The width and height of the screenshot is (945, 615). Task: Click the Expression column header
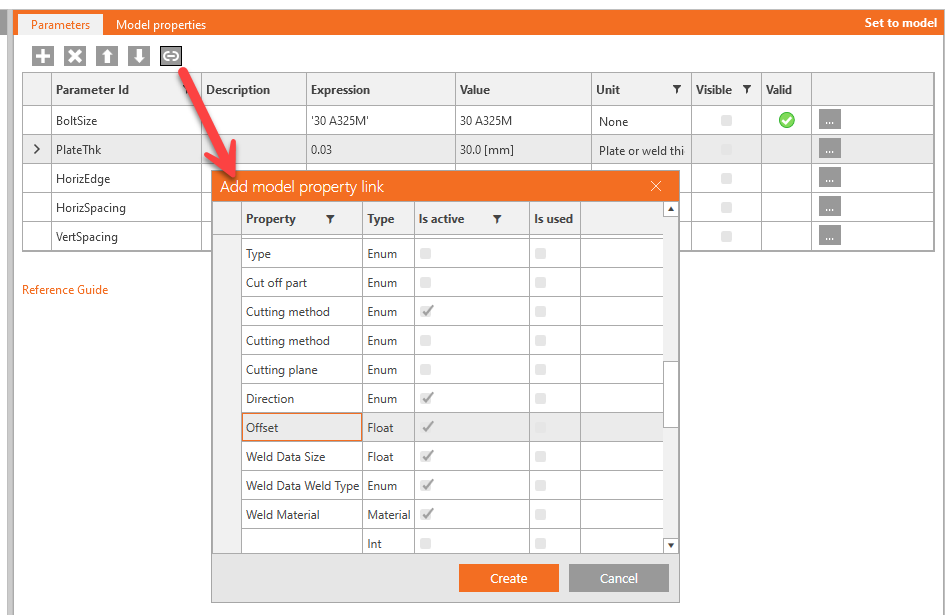pyautogui.click(x=381, y=89)
